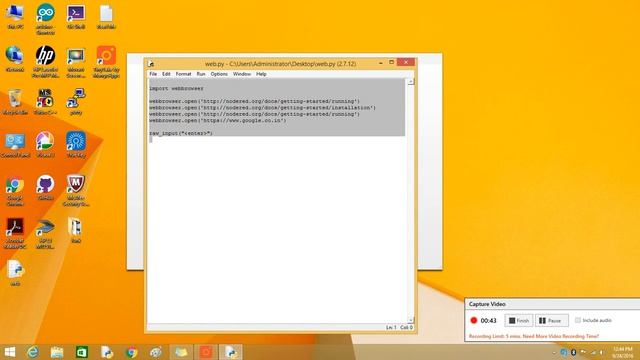640x360 pixels.
Task: Open the This PC desktop icon
Action: [x=15, y=16]
